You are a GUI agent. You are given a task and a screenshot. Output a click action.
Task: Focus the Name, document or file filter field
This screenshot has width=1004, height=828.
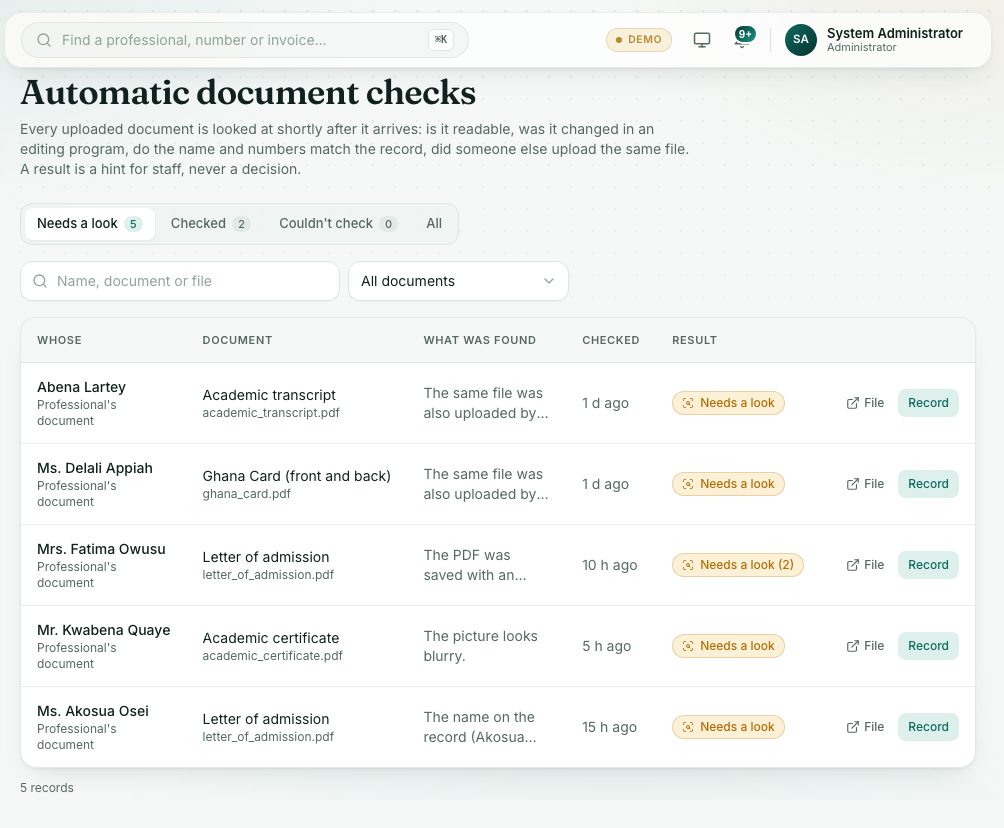(180, 281)
